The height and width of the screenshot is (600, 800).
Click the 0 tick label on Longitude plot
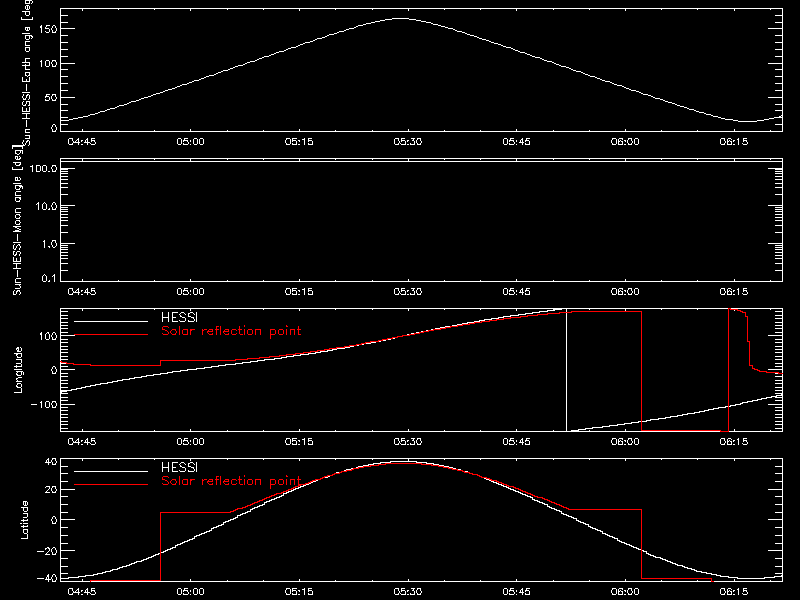54,370
